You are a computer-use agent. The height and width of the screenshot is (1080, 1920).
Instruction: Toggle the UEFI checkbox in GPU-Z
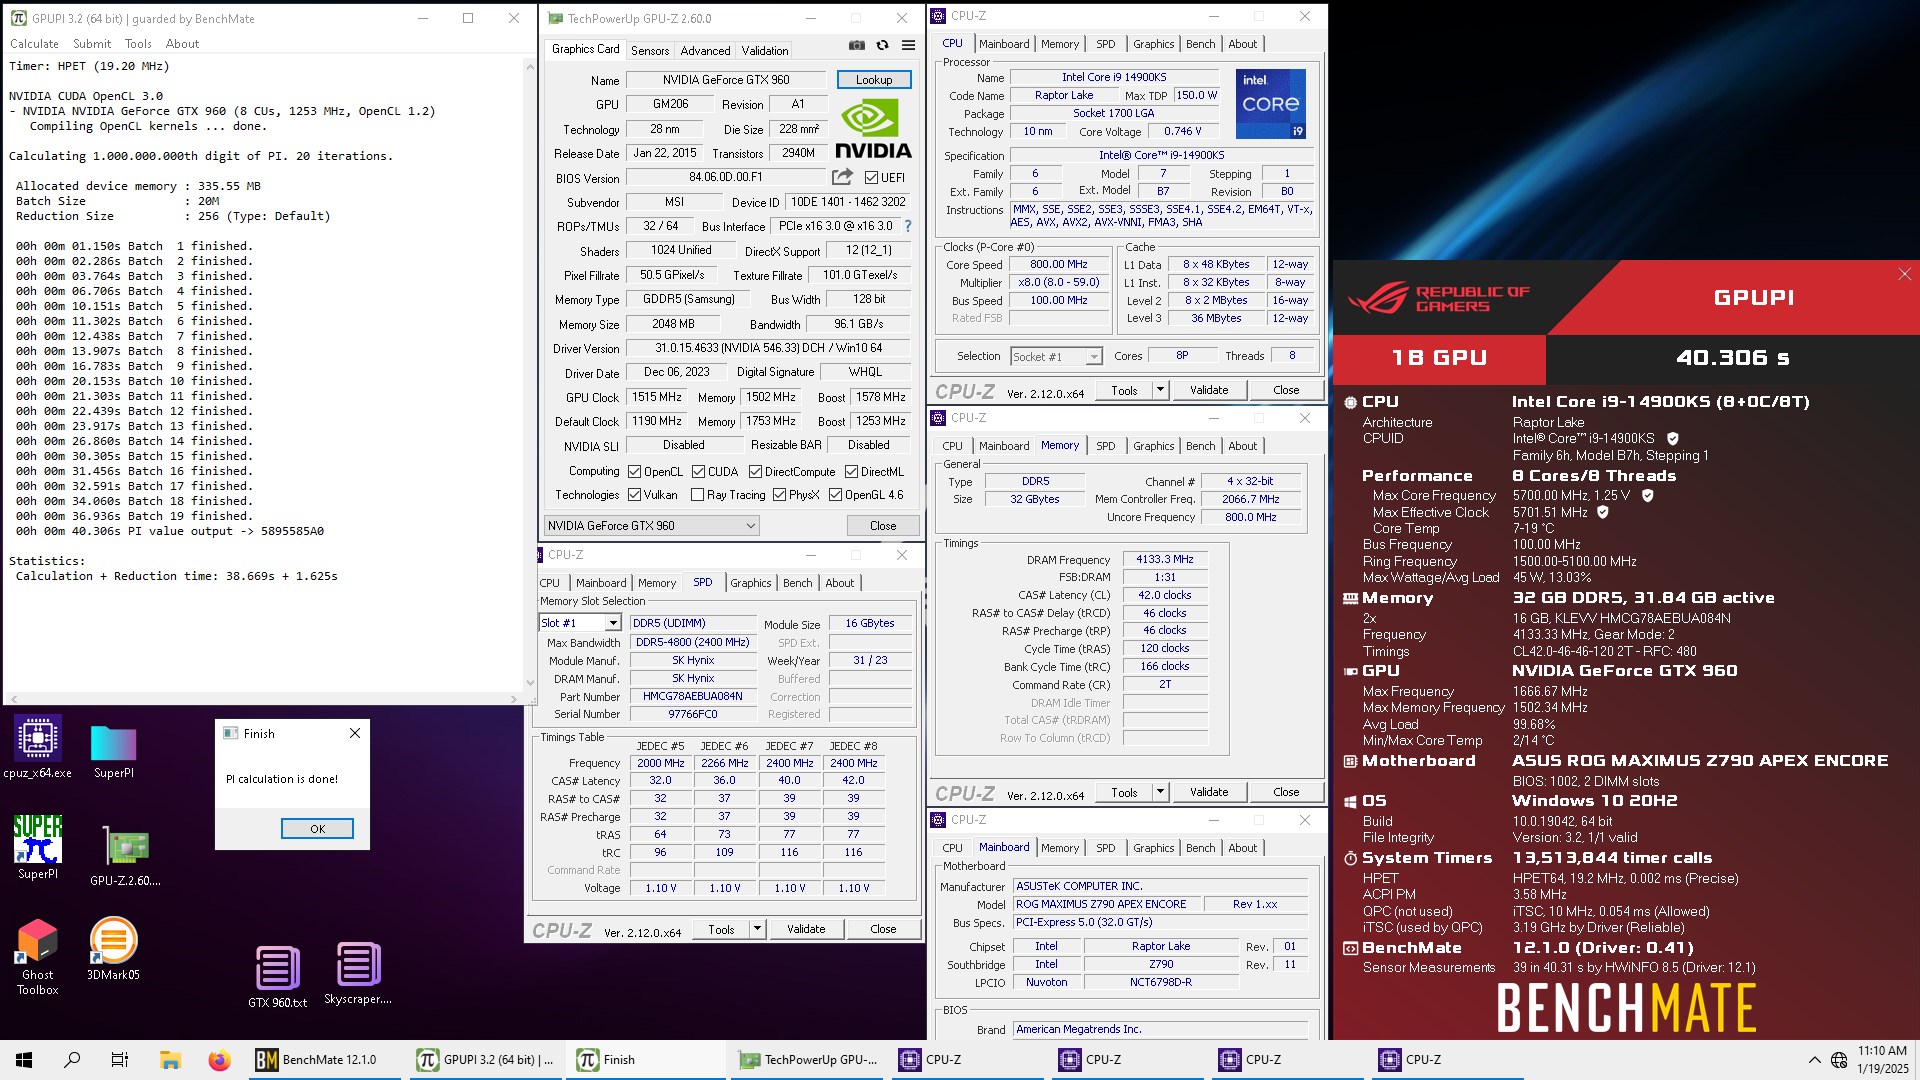tap(871, 178)
